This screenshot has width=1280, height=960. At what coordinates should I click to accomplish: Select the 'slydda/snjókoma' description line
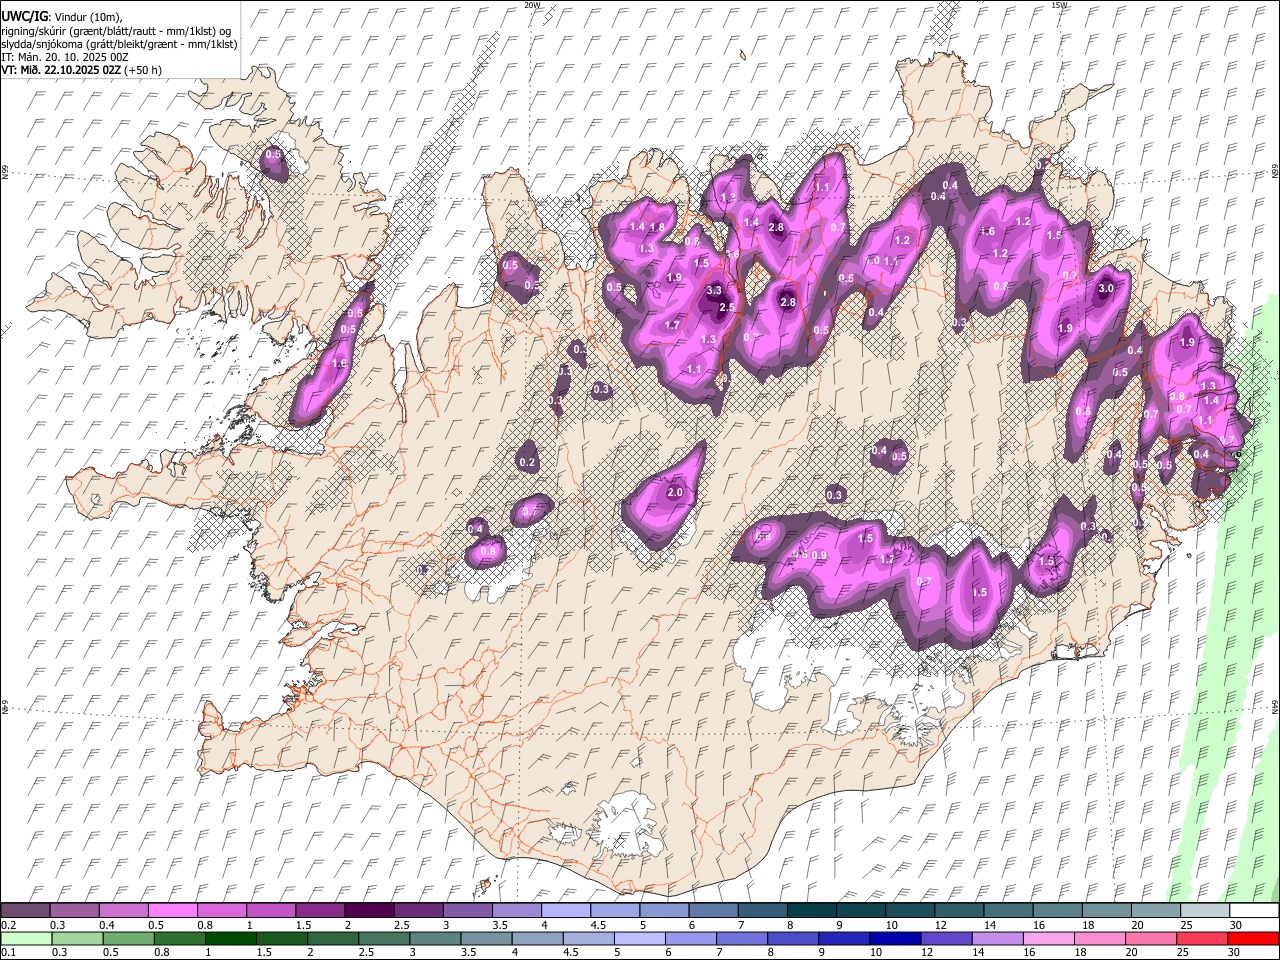119,44
